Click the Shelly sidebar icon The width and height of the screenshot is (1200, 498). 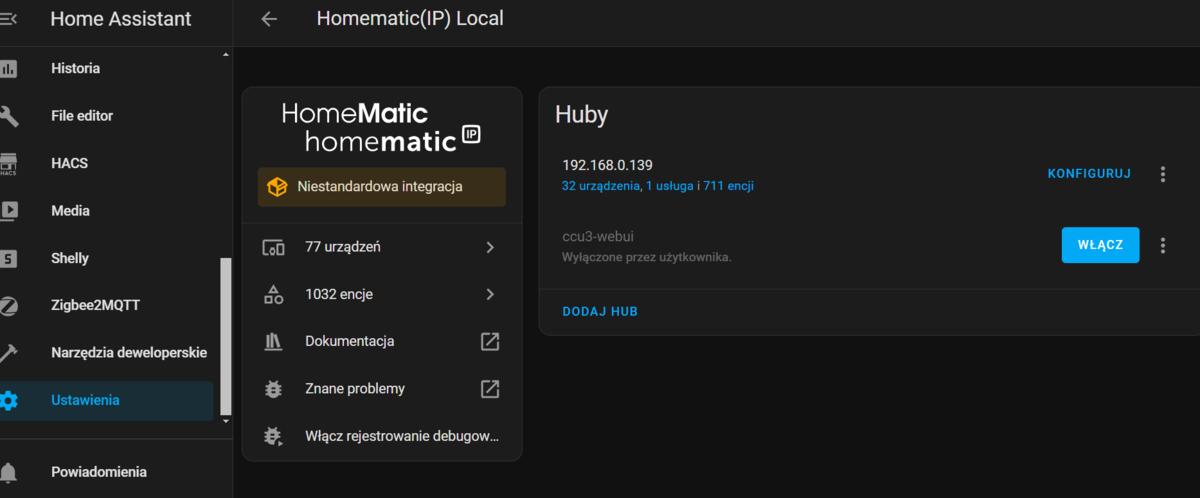point(8,258)
